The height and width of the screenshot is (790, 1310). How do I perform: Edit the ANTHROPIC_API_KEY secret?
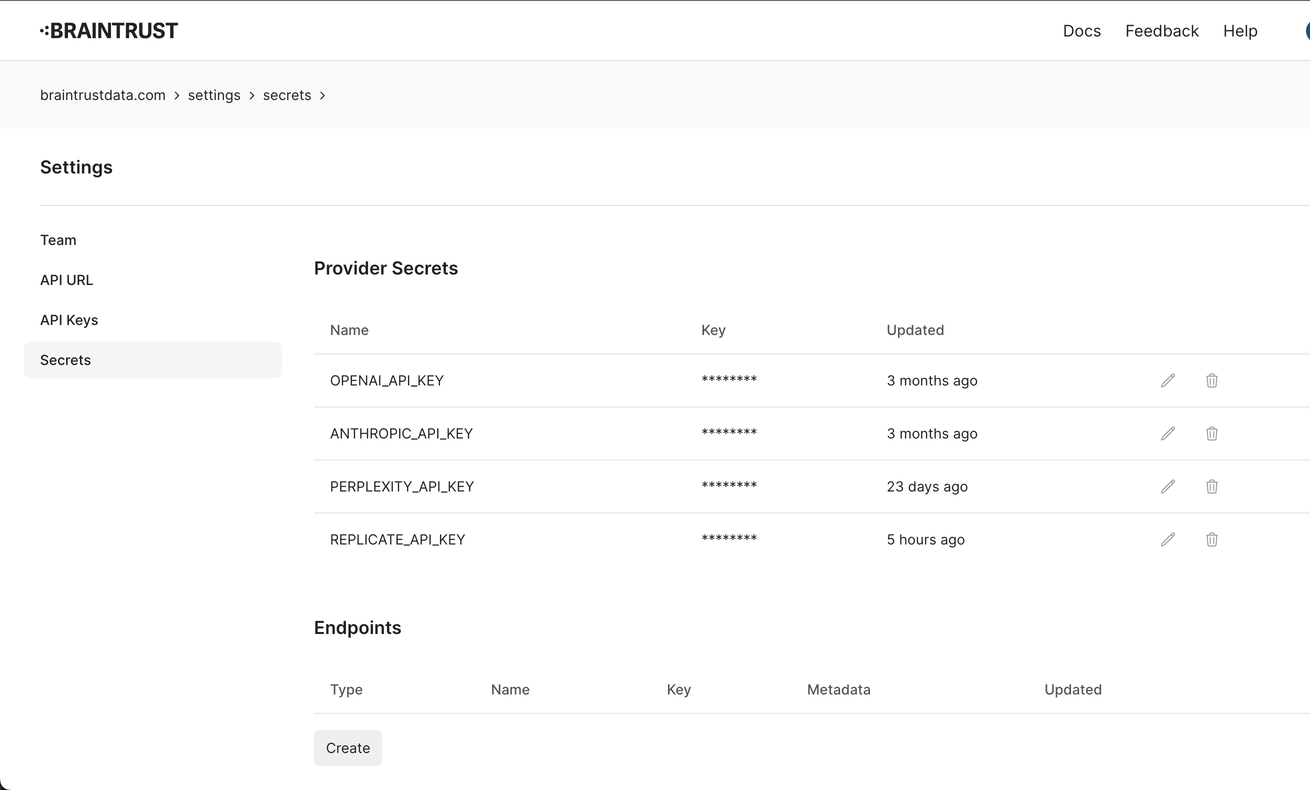tap(1168, 433)
